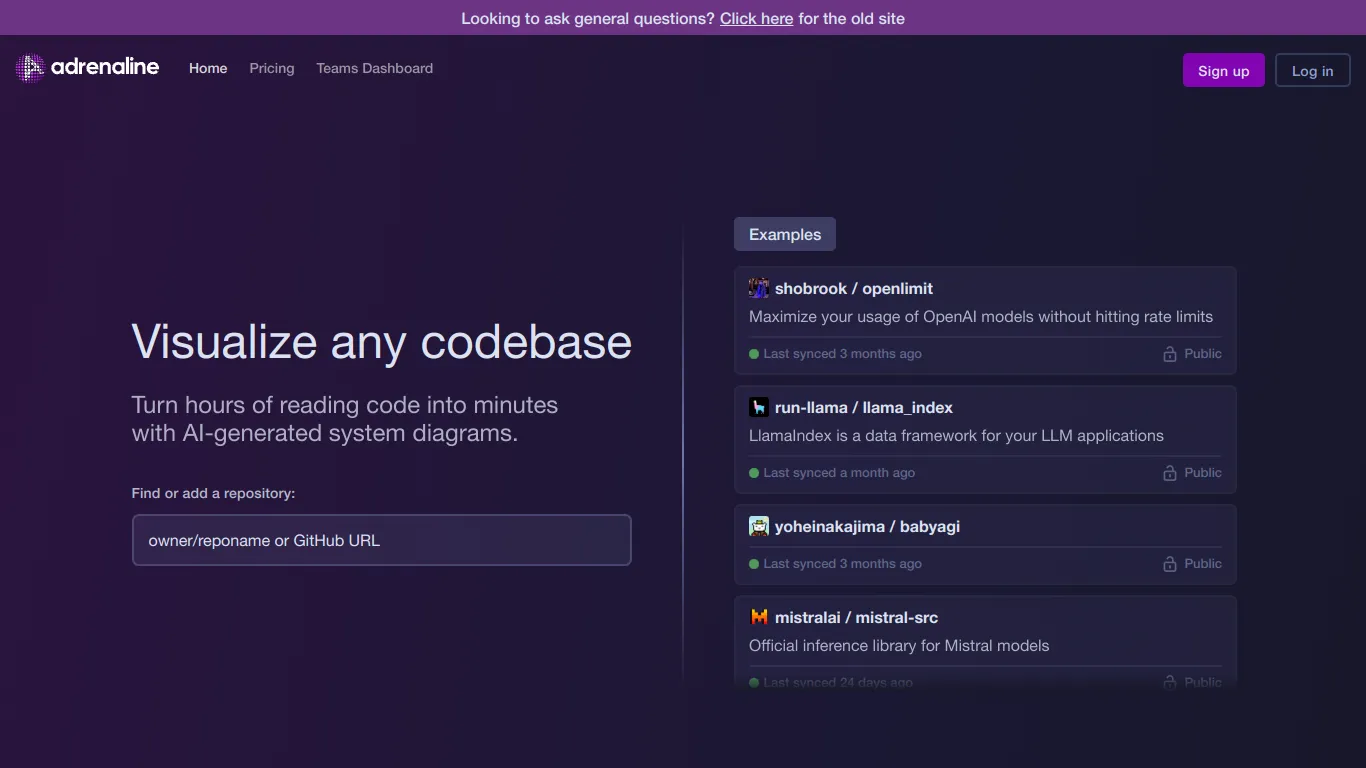Click lock icon on shobrook / openlimit card
The image size is (1366, 768).
point(1170,354)
